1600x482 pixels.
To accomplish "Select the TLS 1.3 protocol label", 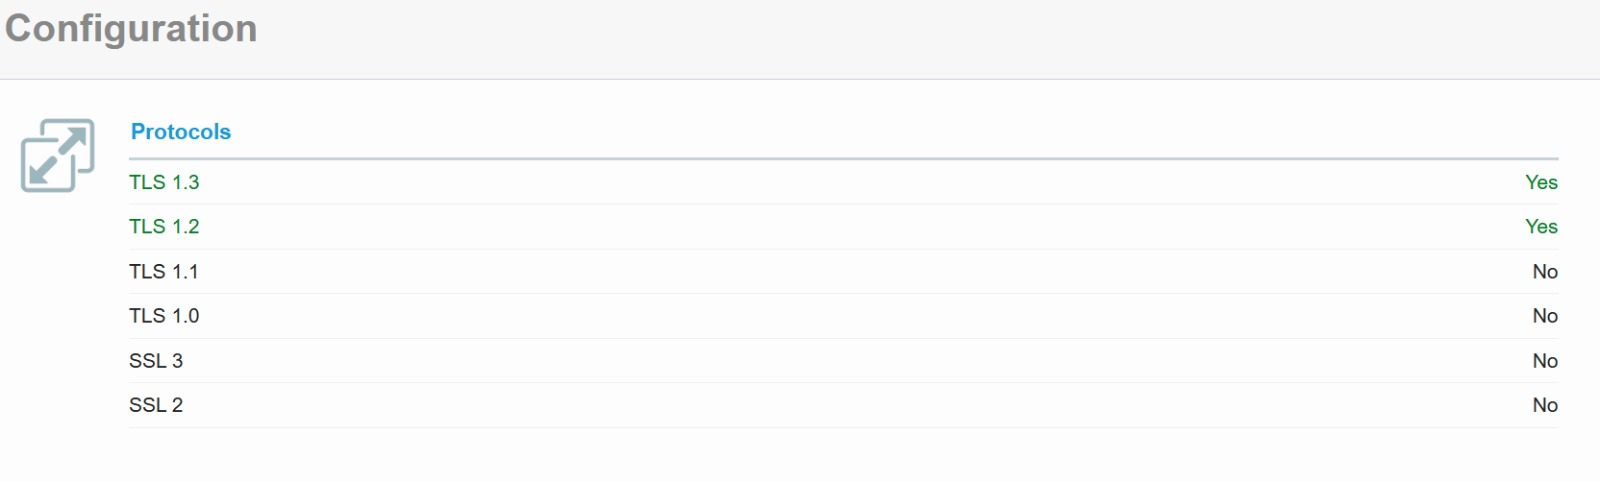I will [164, 182].
